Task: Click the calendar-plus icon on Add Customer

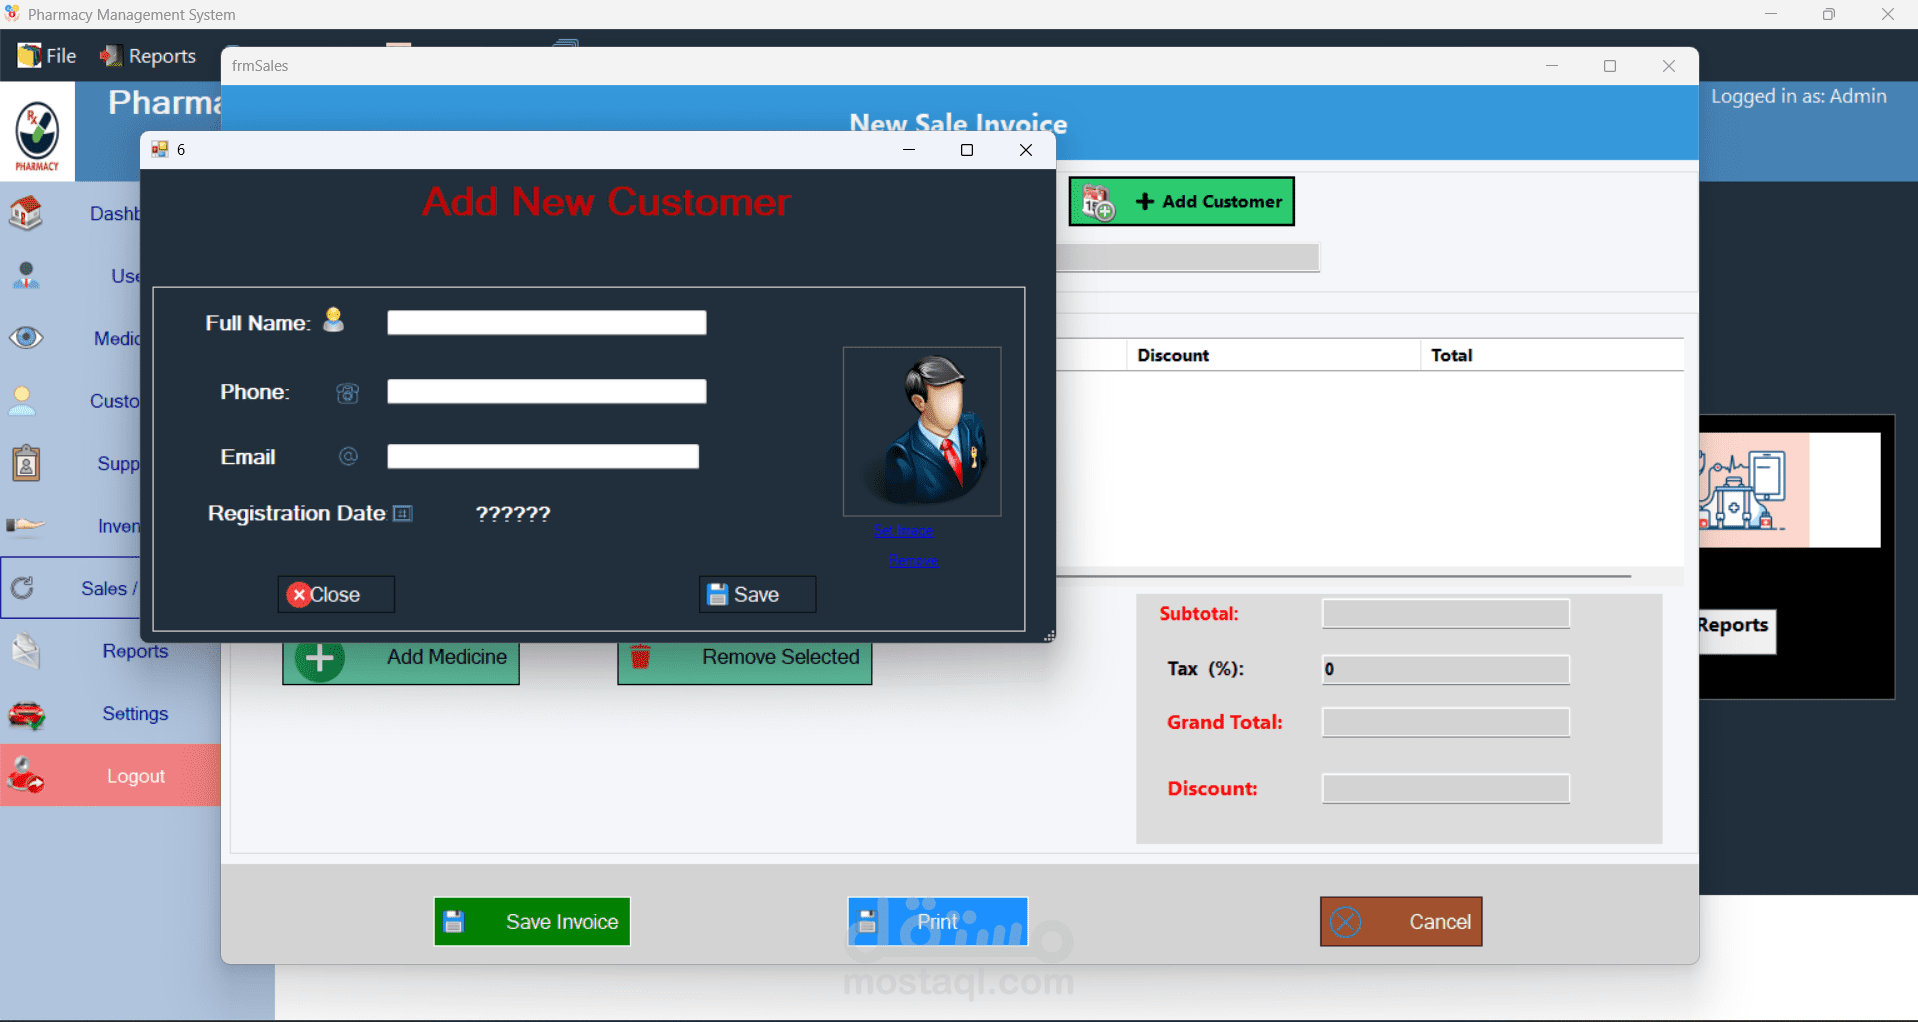Action: [x=1099, y=202]
